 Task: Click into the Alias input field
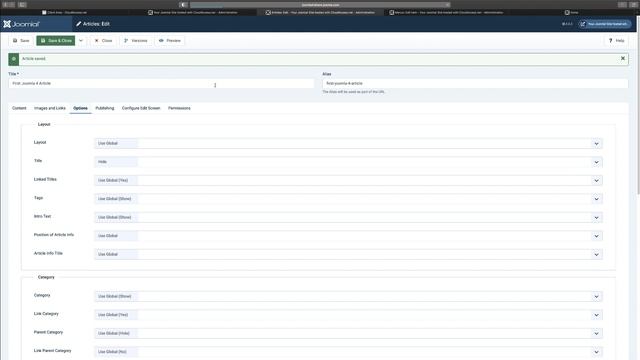475,83
